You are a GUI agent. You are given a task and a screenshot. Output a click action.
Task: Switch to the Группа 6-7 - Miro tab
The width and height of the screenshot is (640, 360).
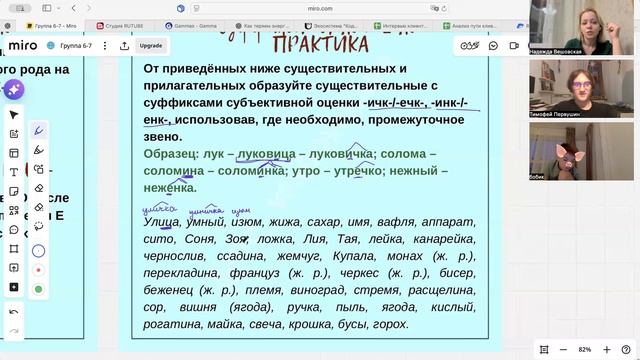point(51,26)
